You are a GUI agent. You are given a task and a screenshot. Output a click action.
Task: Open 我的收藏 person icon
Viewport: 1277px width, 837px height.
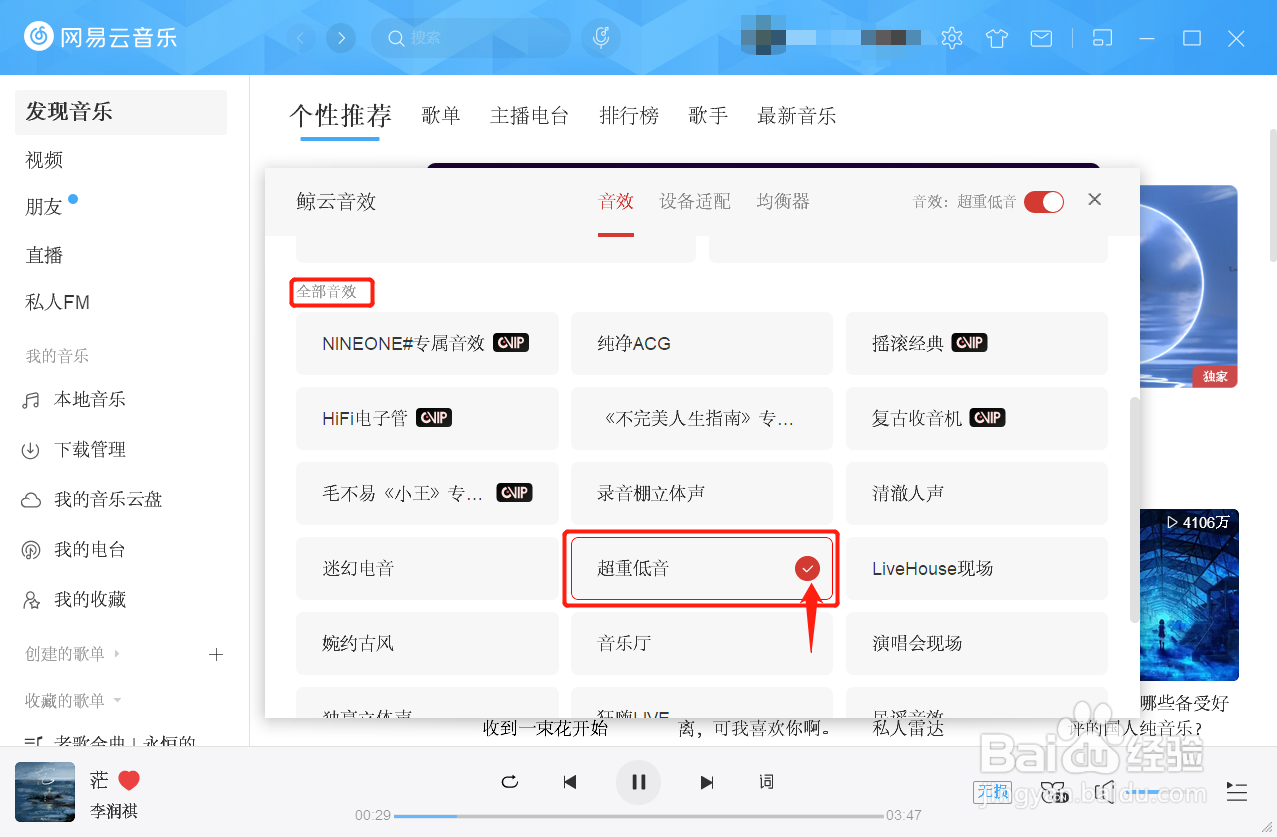(x=31, y=600)
